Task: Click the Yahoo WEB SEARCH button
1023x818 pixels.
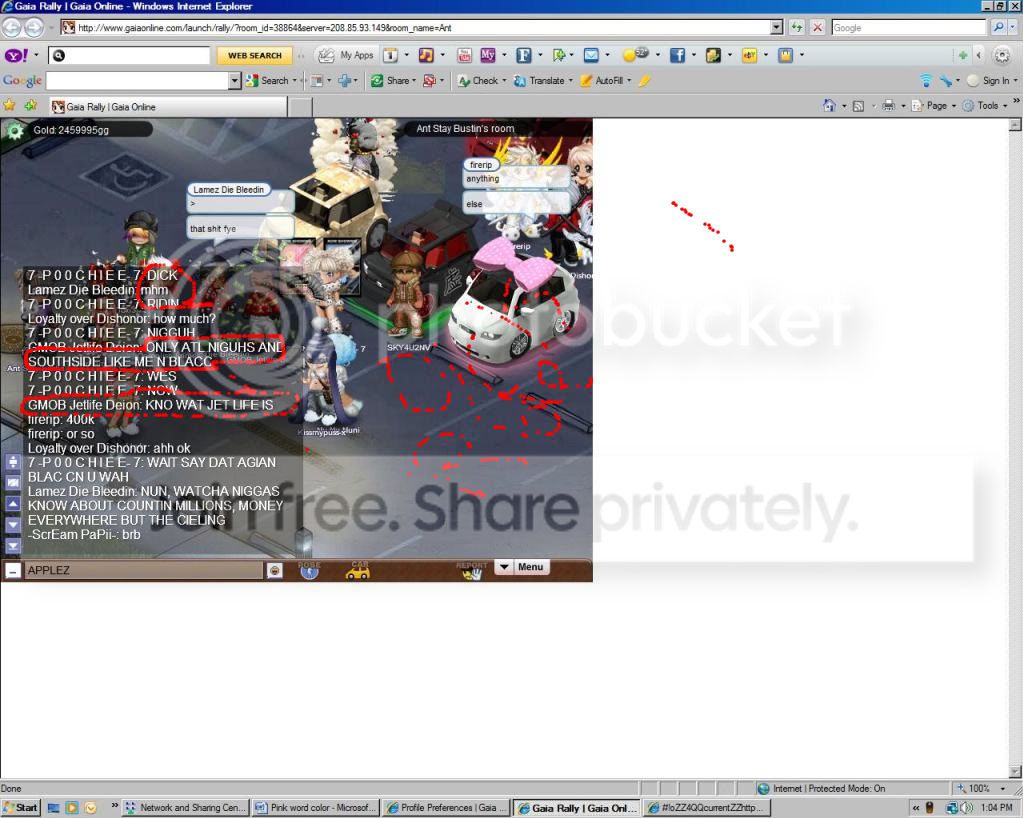Action: (x=254, y=55)
